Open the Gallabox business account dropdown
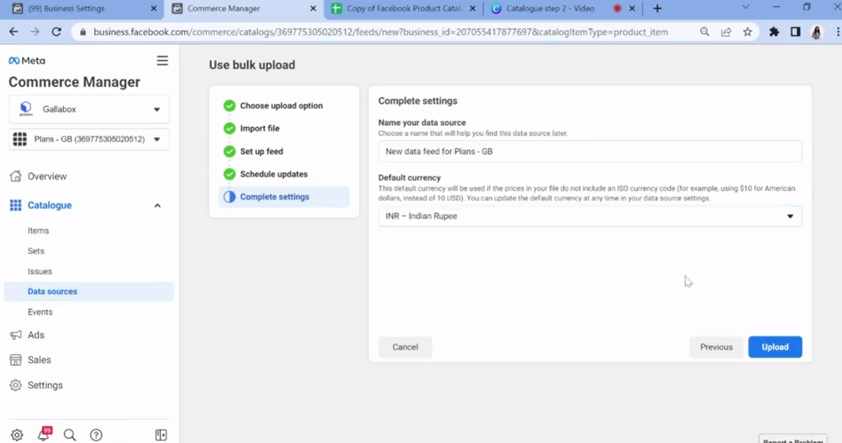This screenshot has height=443, width=842. pos(89,109)
